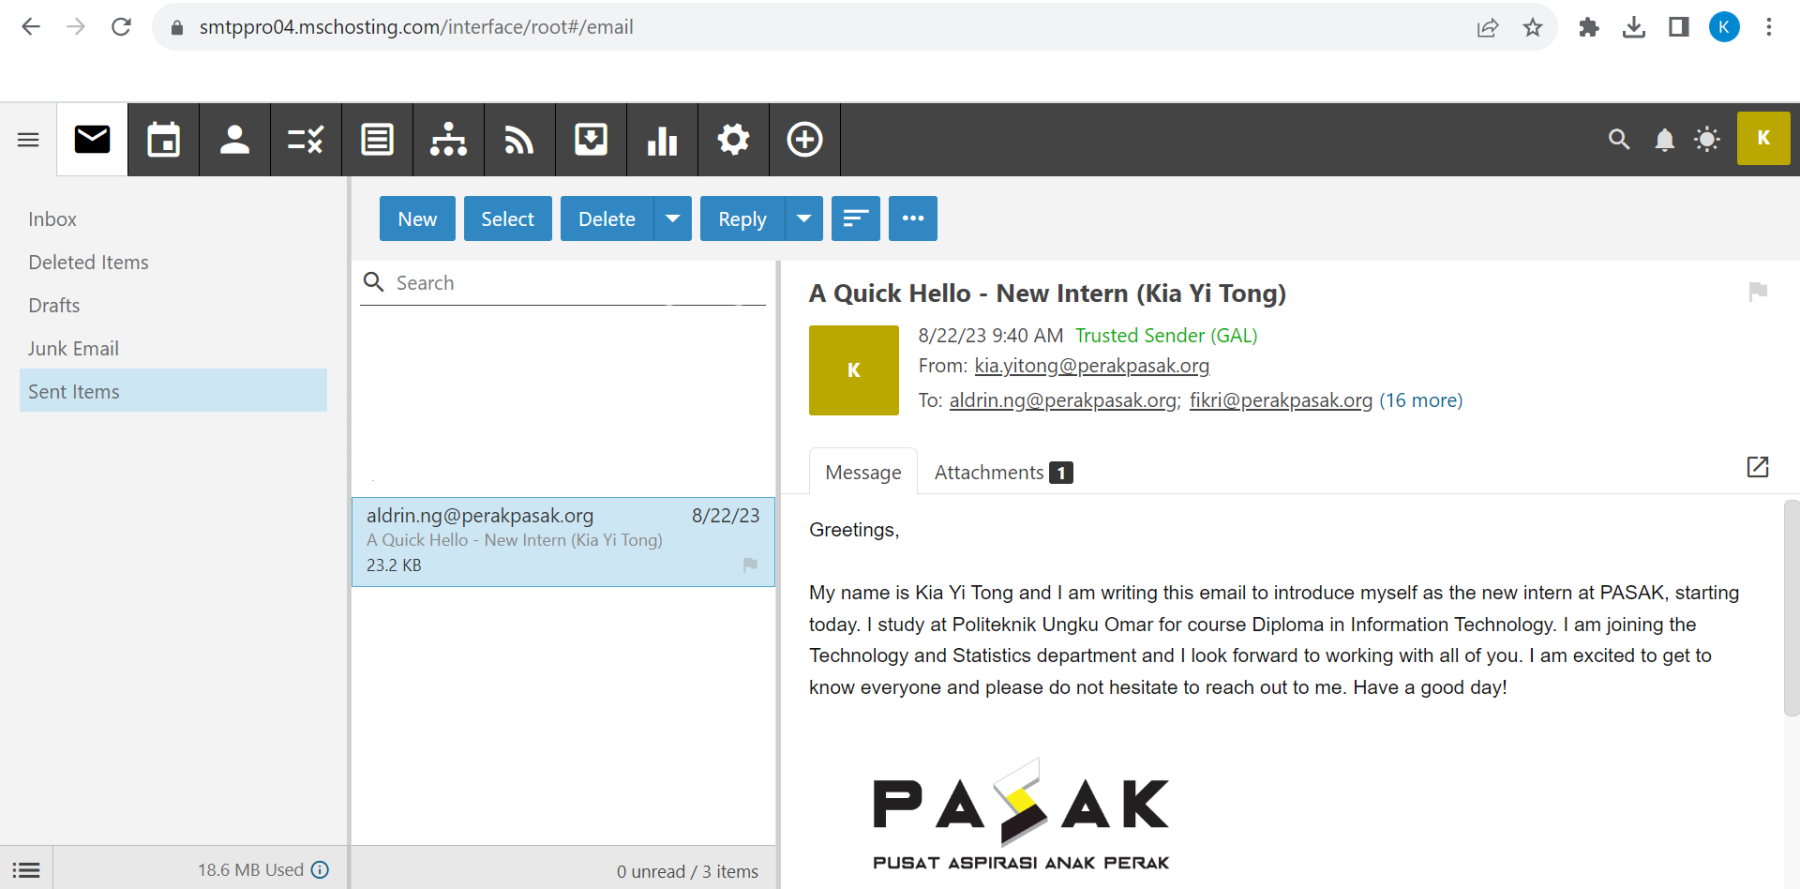The image size is (1800, 889).
Task: Toggle the light/dark theme sun icon
Action: coord(1707,140)
